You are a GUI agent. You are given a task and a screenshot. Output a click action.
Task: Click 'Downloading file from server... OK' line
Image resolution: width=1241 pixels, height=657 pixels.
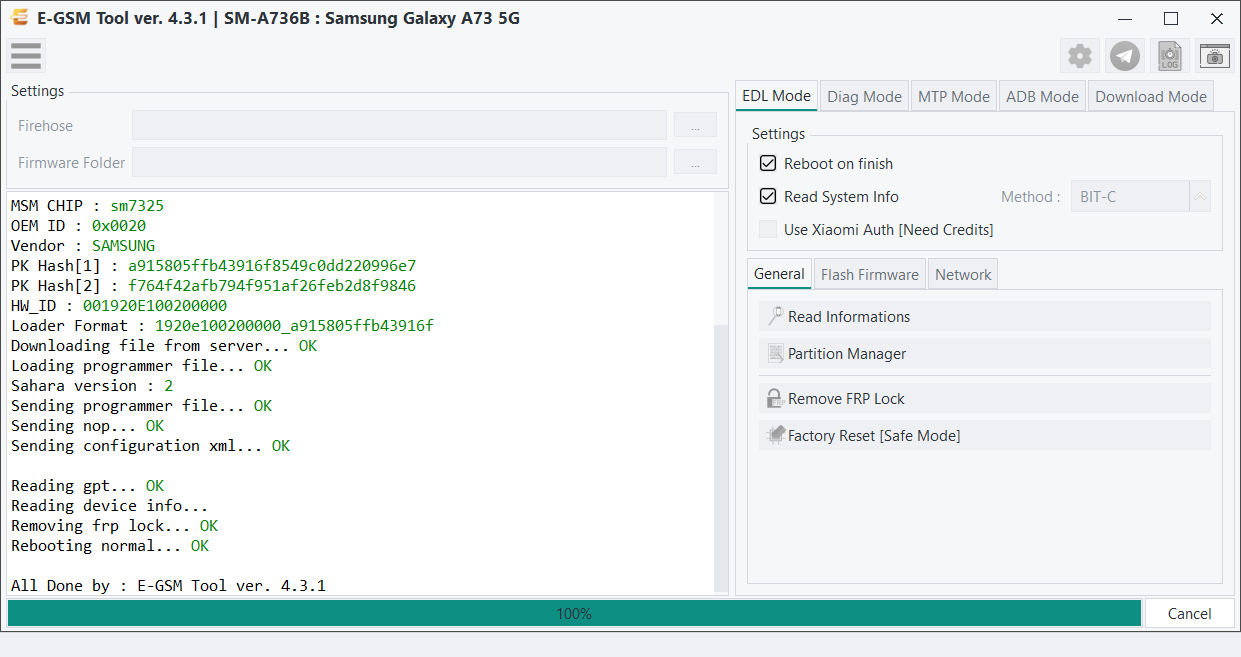click(x=164, y=346)
